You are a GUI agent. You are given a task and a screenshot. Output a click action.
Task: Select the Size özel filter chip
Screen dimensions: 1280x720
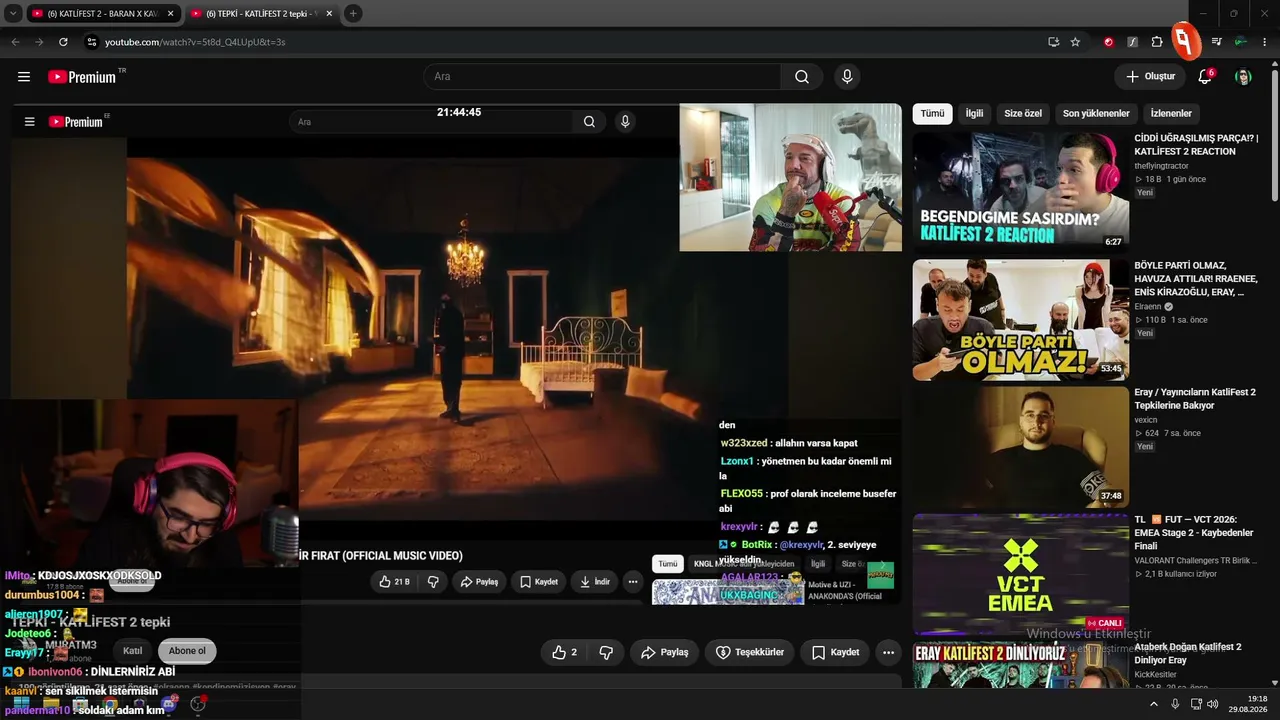tap(1023, 114)
